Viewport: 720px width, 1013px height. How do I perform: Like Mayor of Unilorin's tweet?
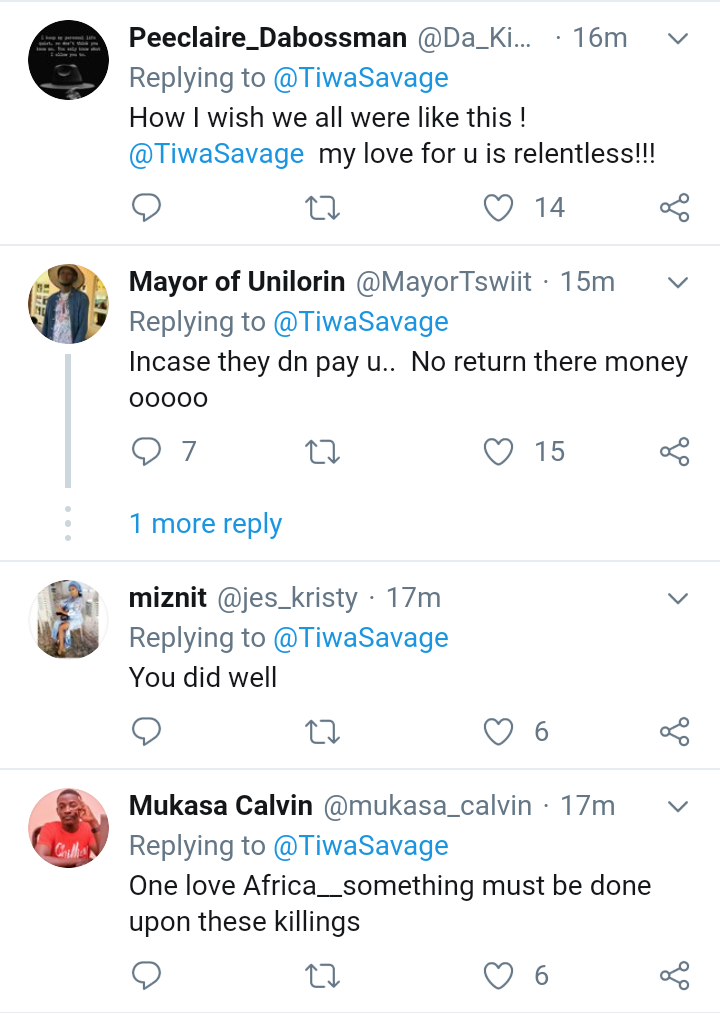click(498, 452)
